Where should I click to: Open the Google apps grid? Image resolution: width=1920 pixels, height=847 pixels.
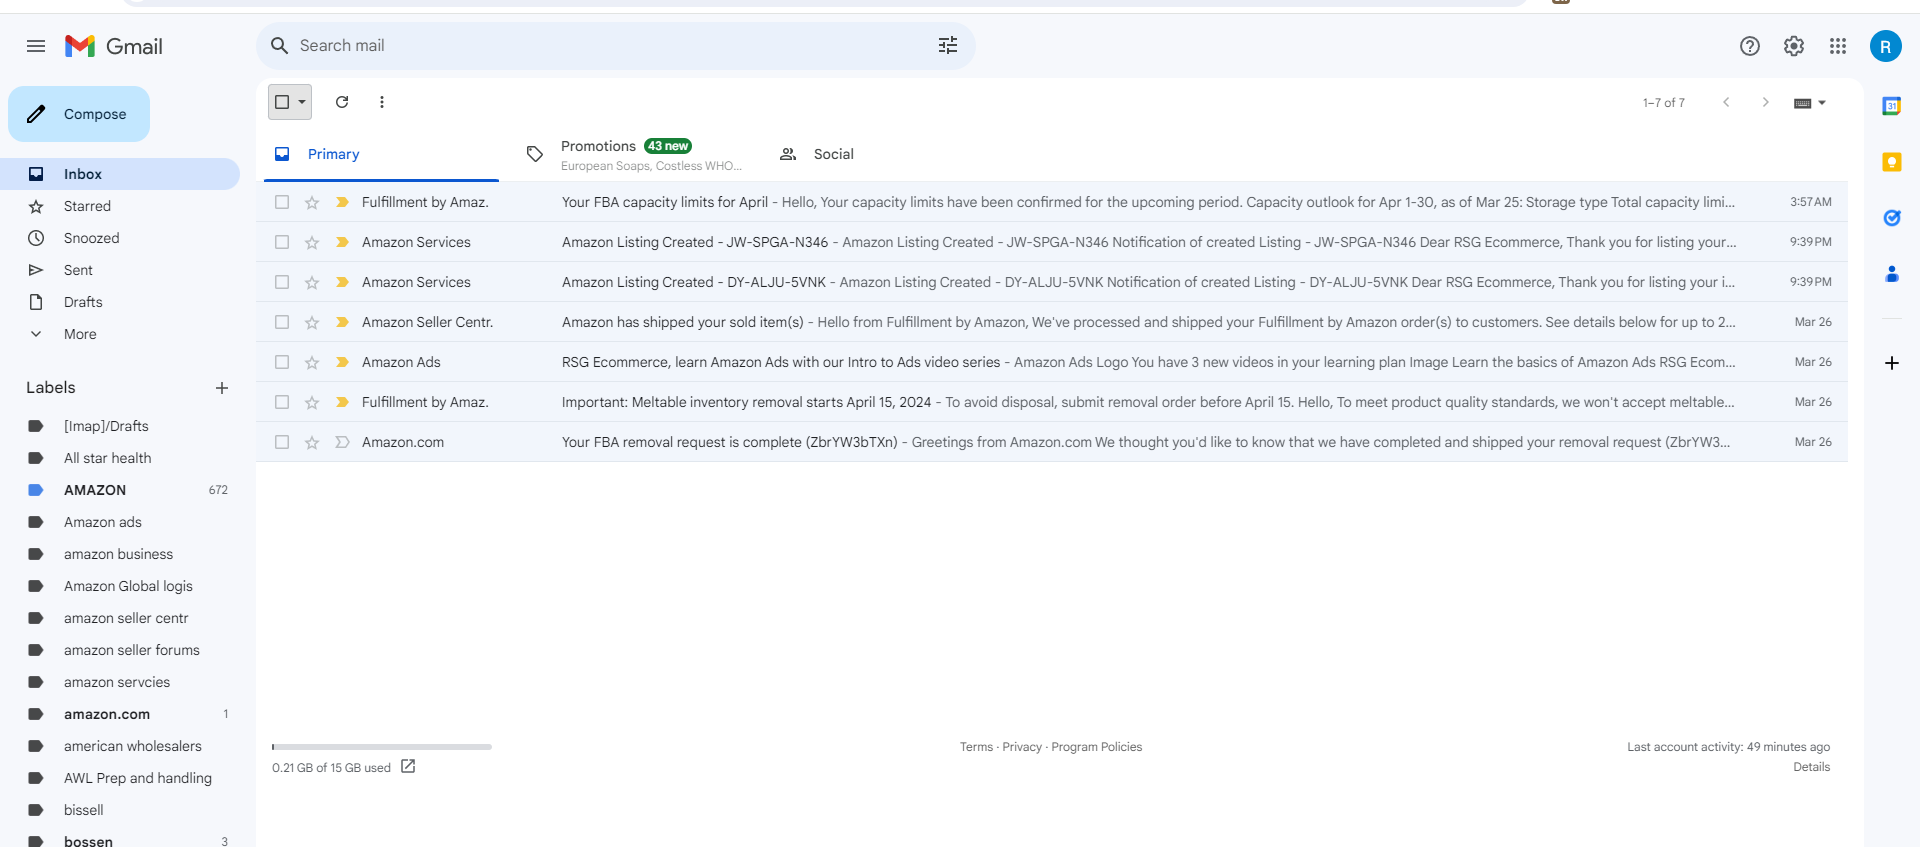pos(1838,46)
